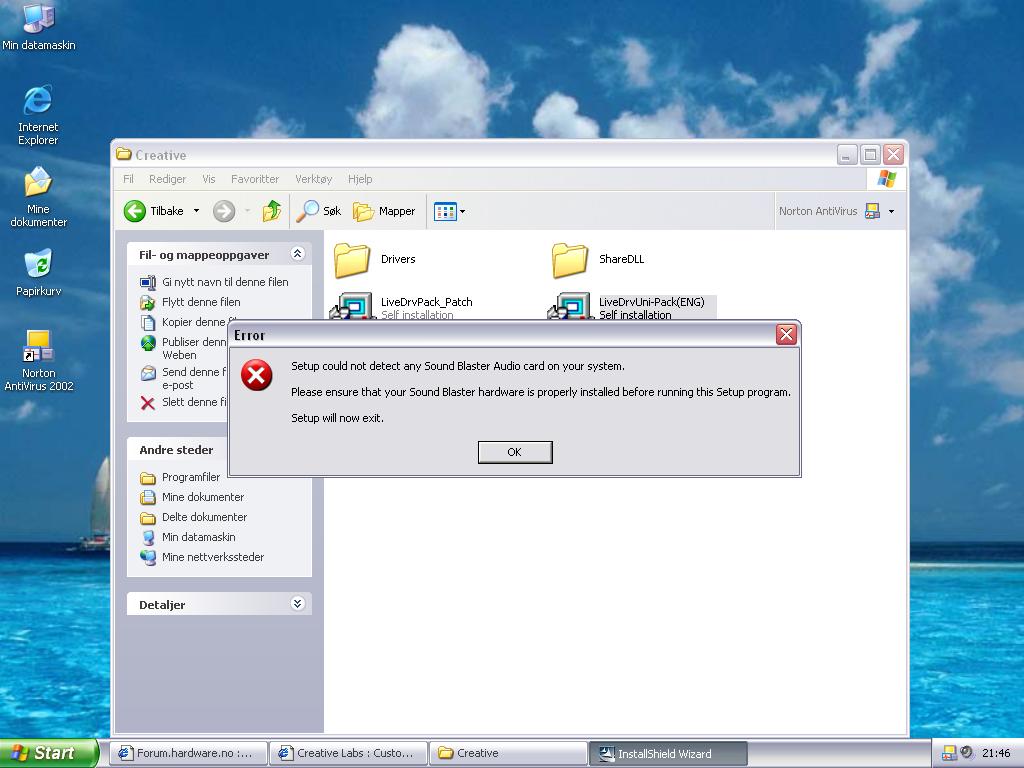Click the Send via e-post task

184,378
